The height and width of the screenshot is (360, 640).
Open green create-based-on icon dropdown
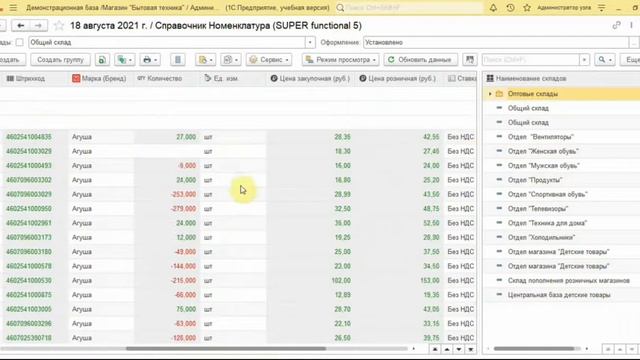point(124,60)
